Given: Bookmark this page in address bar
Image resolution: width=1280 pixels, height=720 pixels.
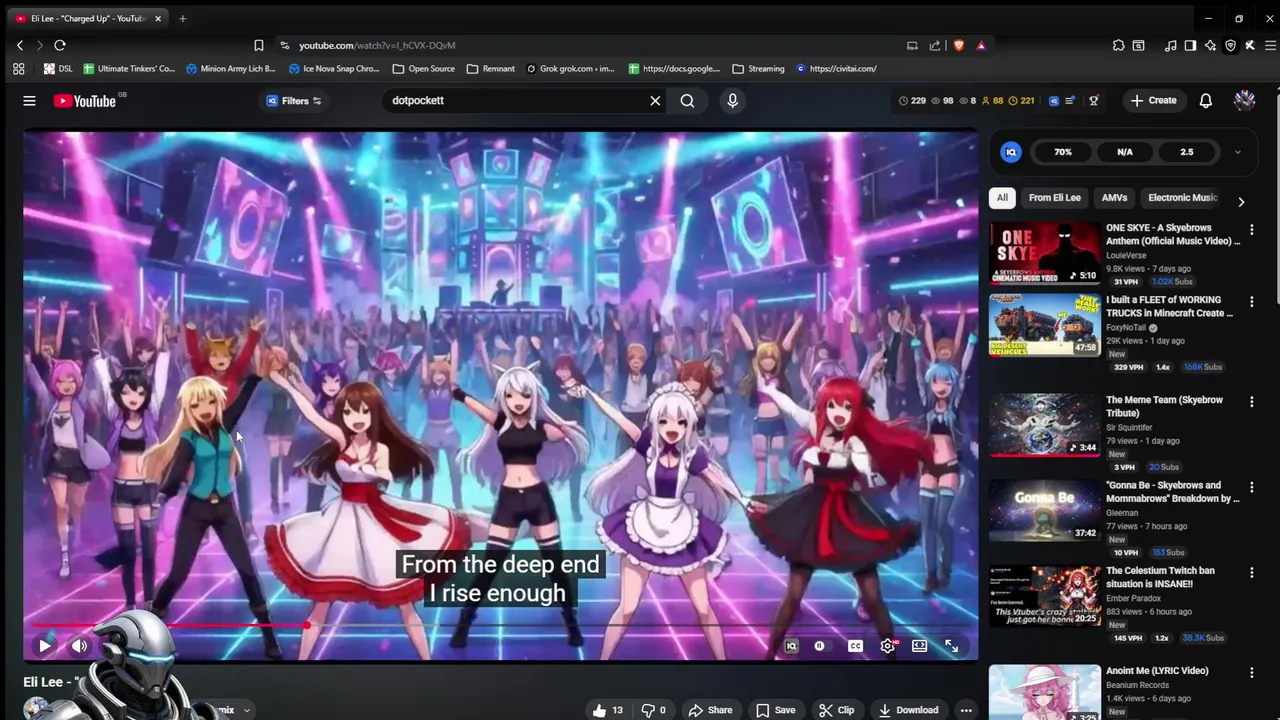Looking at the screenshot, I should (258, 45).
